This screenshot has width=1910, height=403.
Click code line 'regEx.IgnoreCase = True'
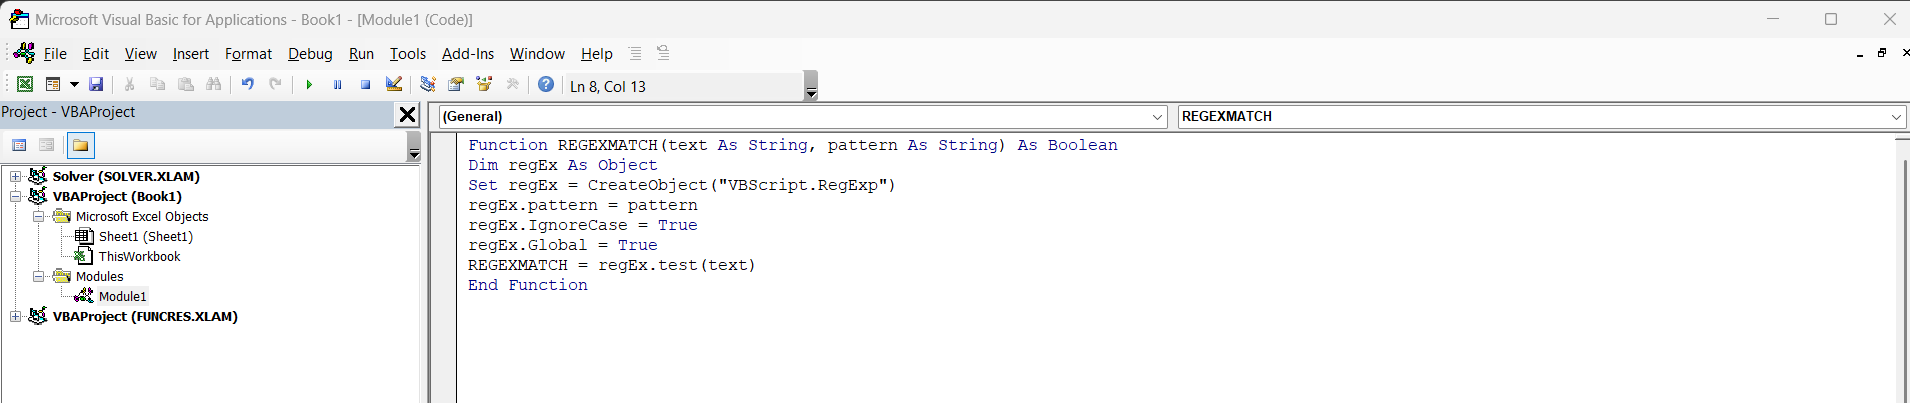pyautogui.click(x=582, y=225)
